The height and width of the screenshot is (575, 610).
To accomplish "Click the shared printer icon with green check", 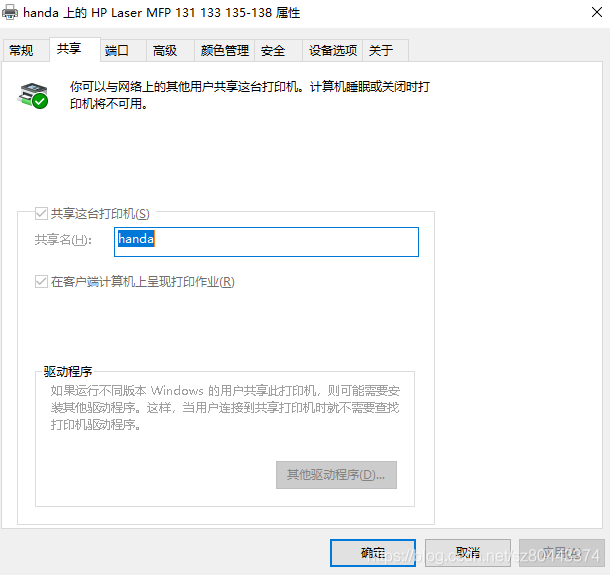I will [x=33, y=95].
